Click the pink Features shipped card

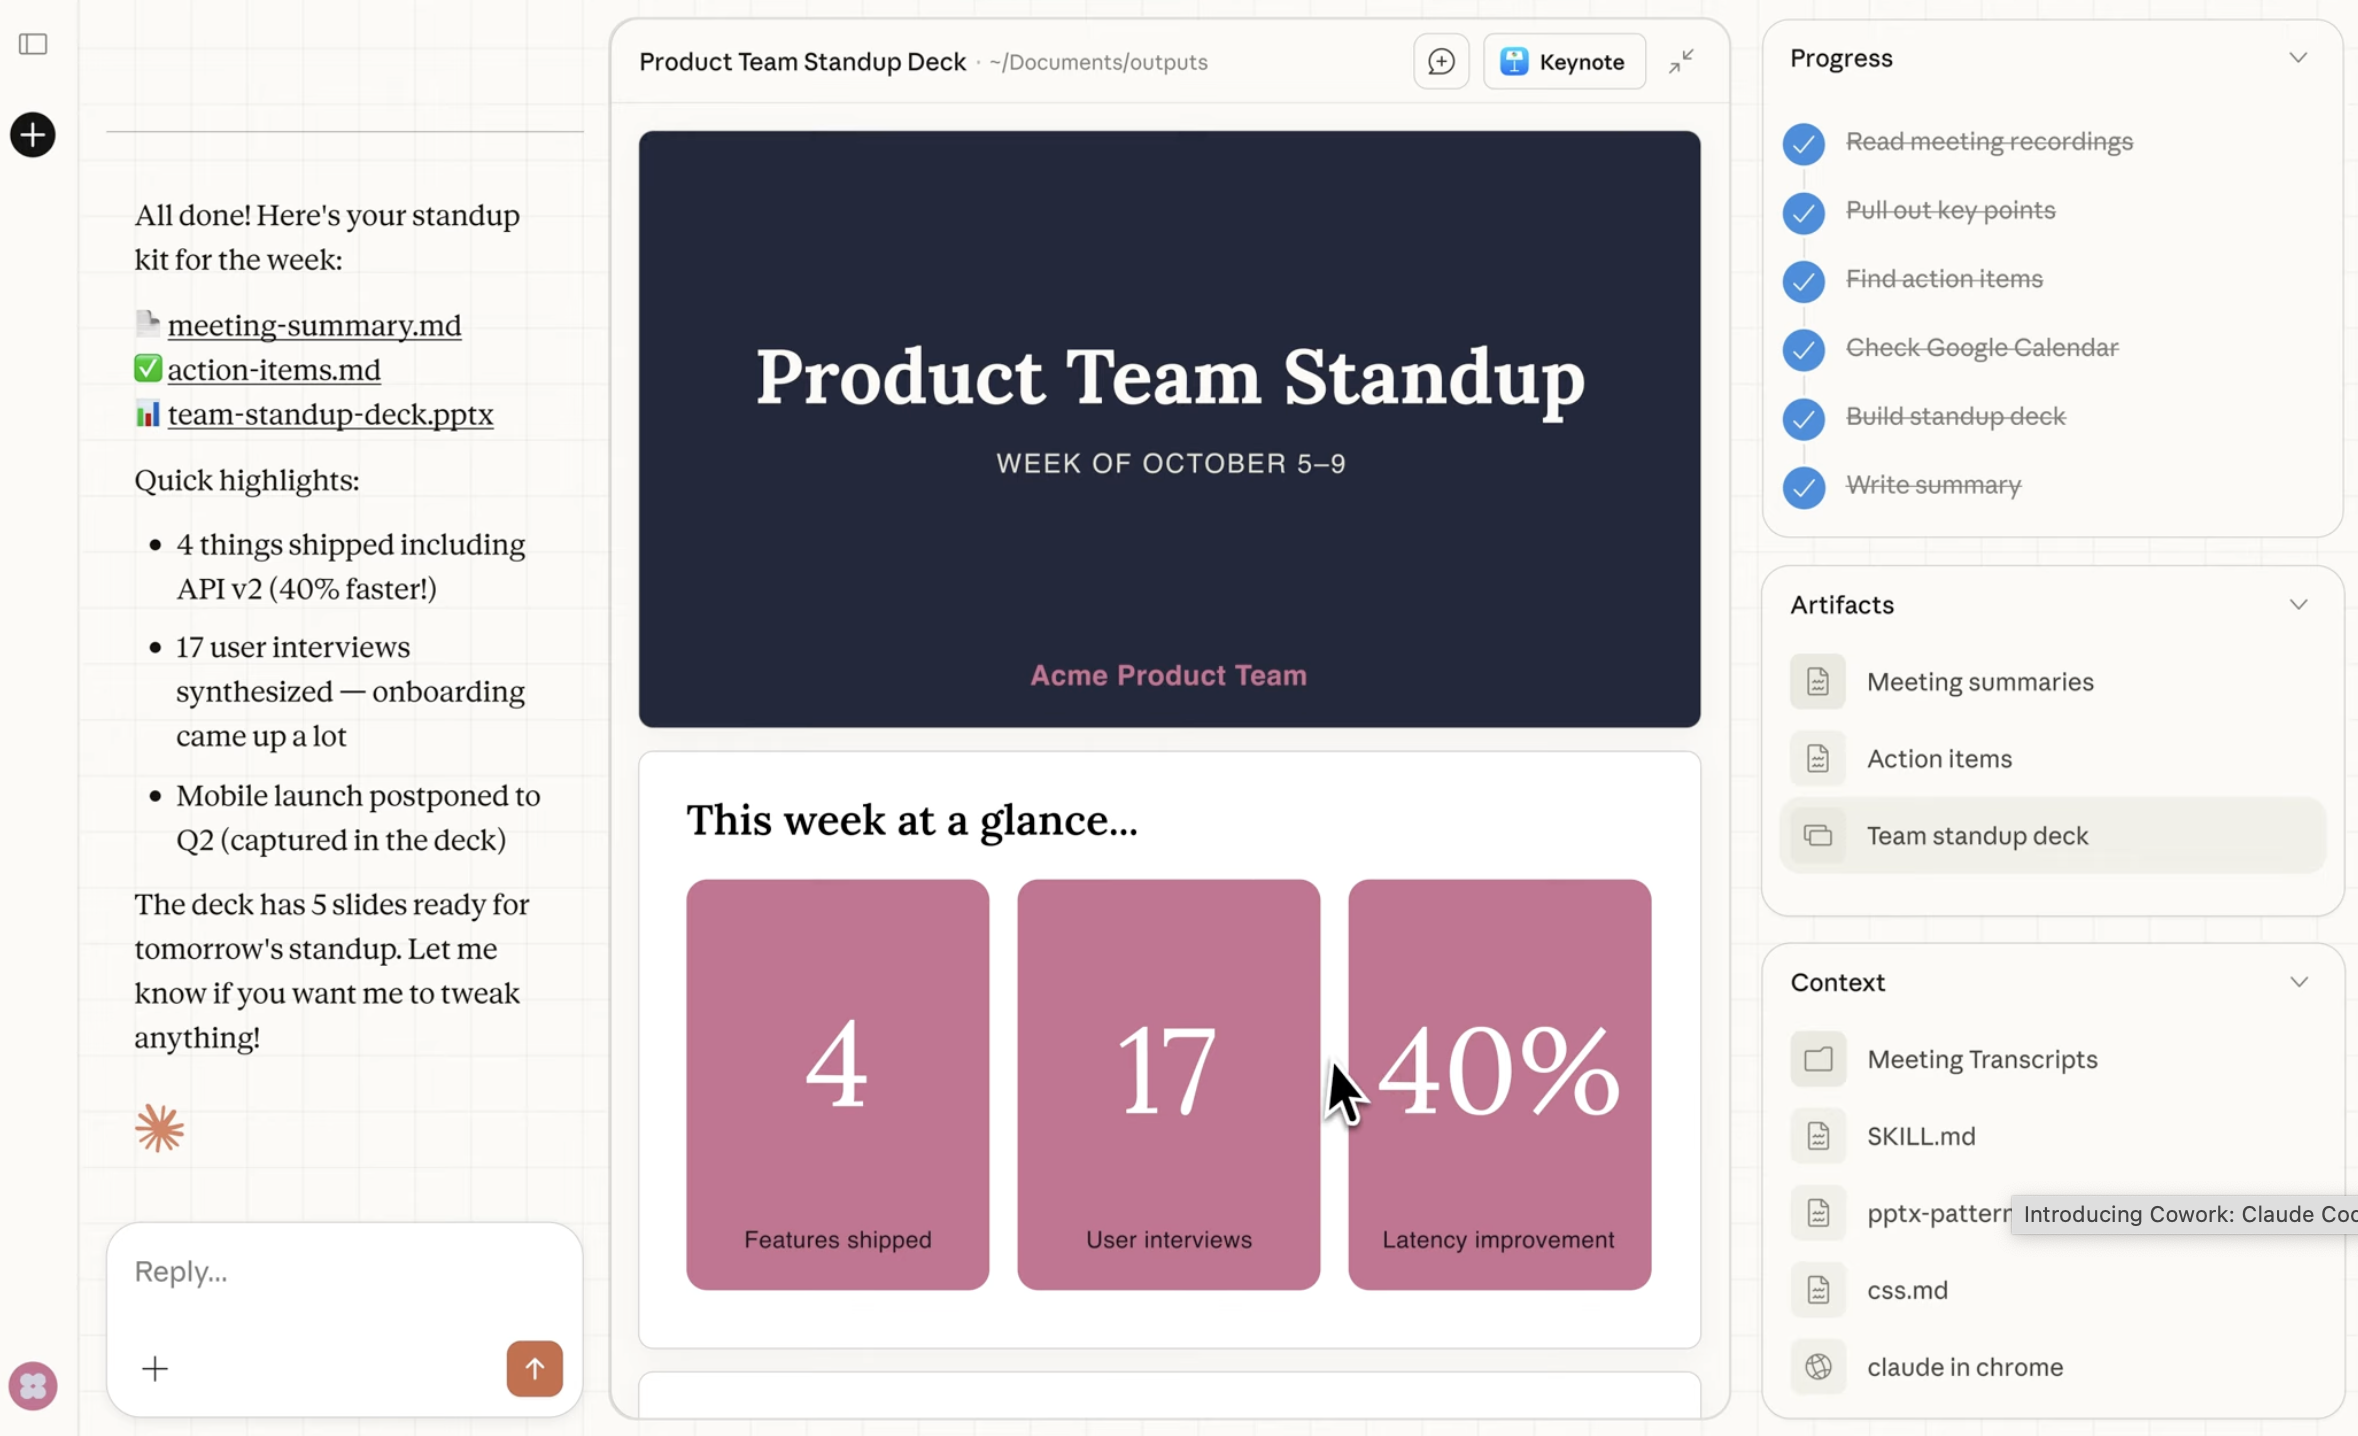click(837, 1084)
